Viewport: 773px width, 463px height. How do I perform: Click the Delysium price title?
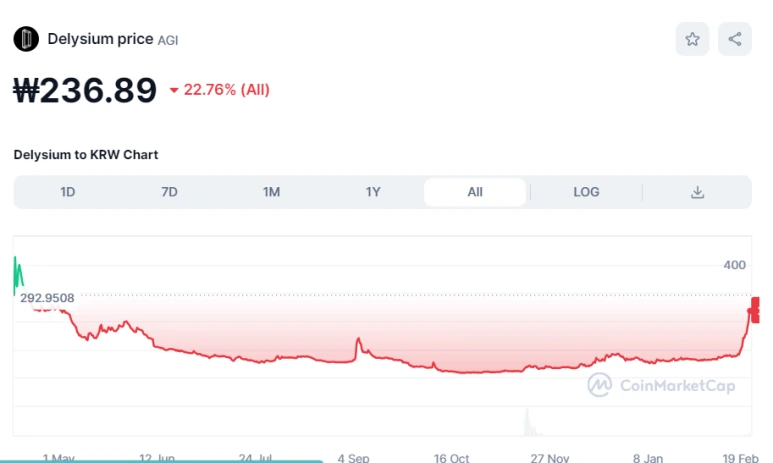tap(100, 39)
